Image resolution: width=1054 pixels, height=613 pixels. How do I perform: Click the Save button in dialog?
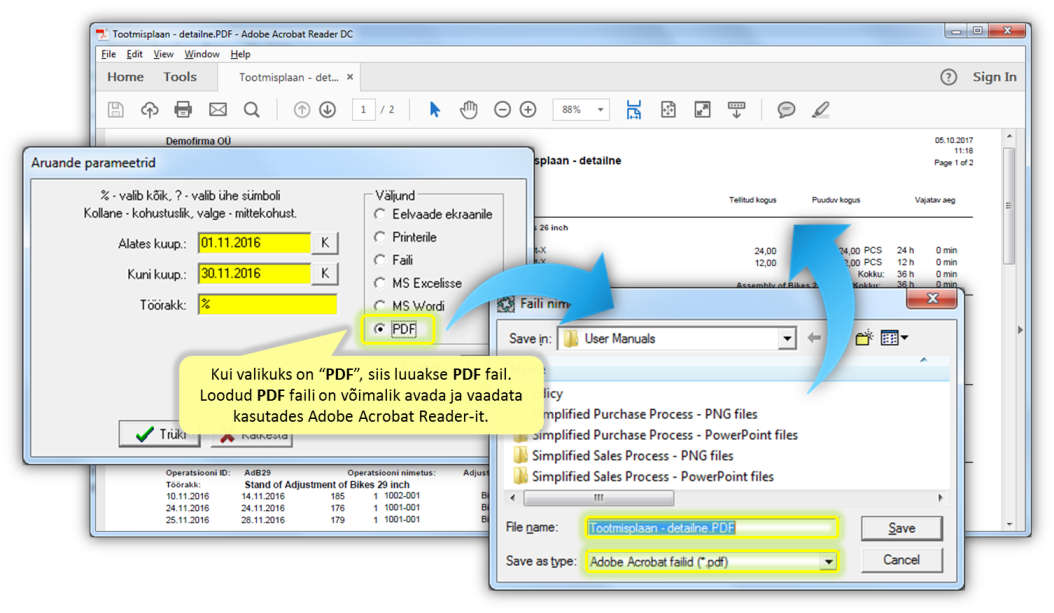[x=901, y=528]
